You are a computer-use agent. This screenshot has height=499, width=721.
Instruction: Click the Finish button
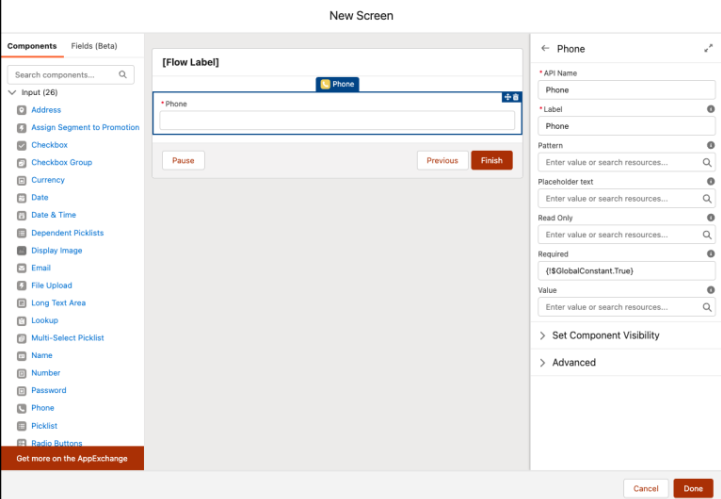492,161
